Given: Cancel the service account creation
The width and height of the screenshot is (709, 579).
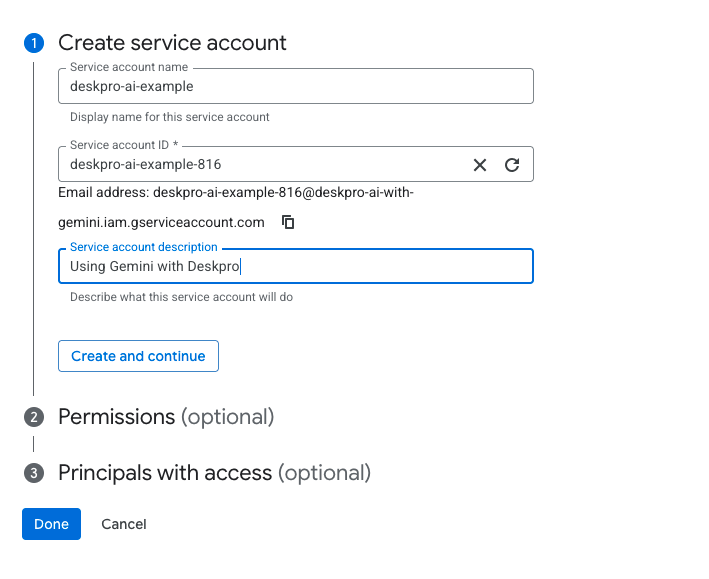Looking at the screenshot, I should tap(124, 524).
